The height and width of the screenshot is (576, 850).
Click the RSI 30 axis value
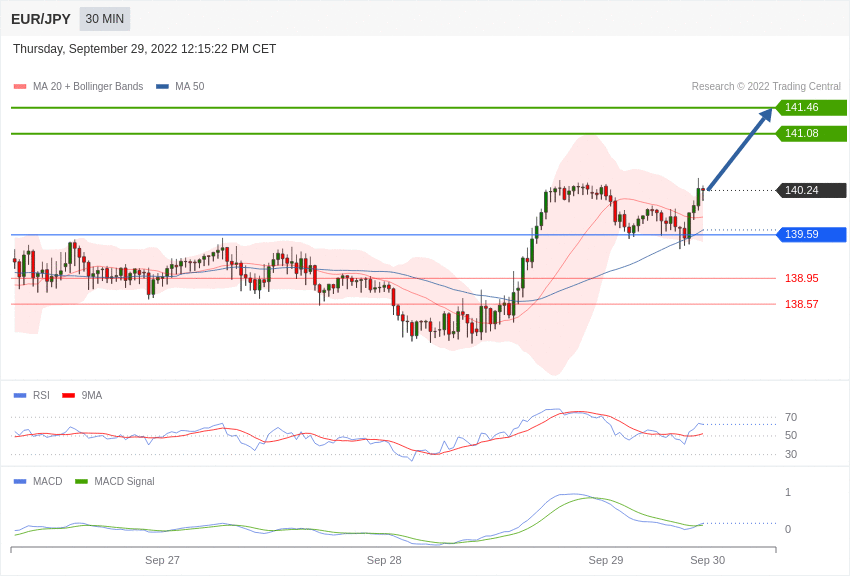(x=791, y=454)
